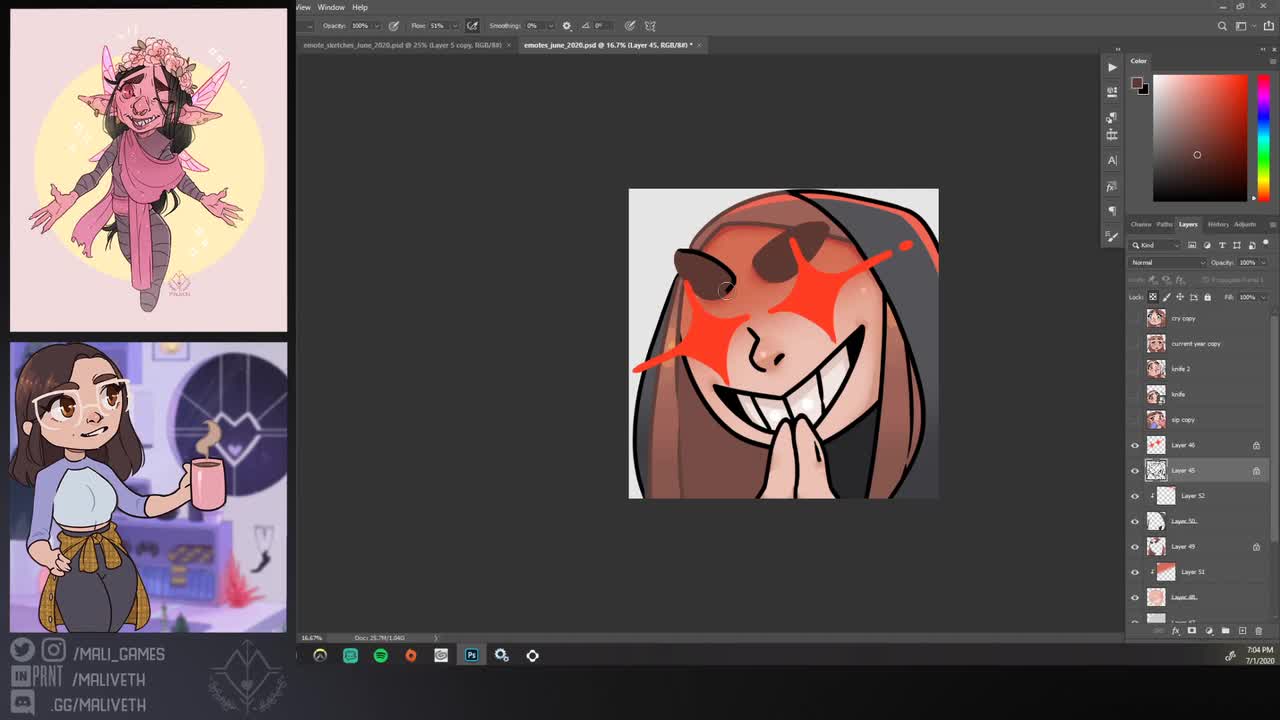The width and height of the screenshot is (1280, 720).
Task: Click the lock transparent pixels button
Action: [x=1153, y=297]
